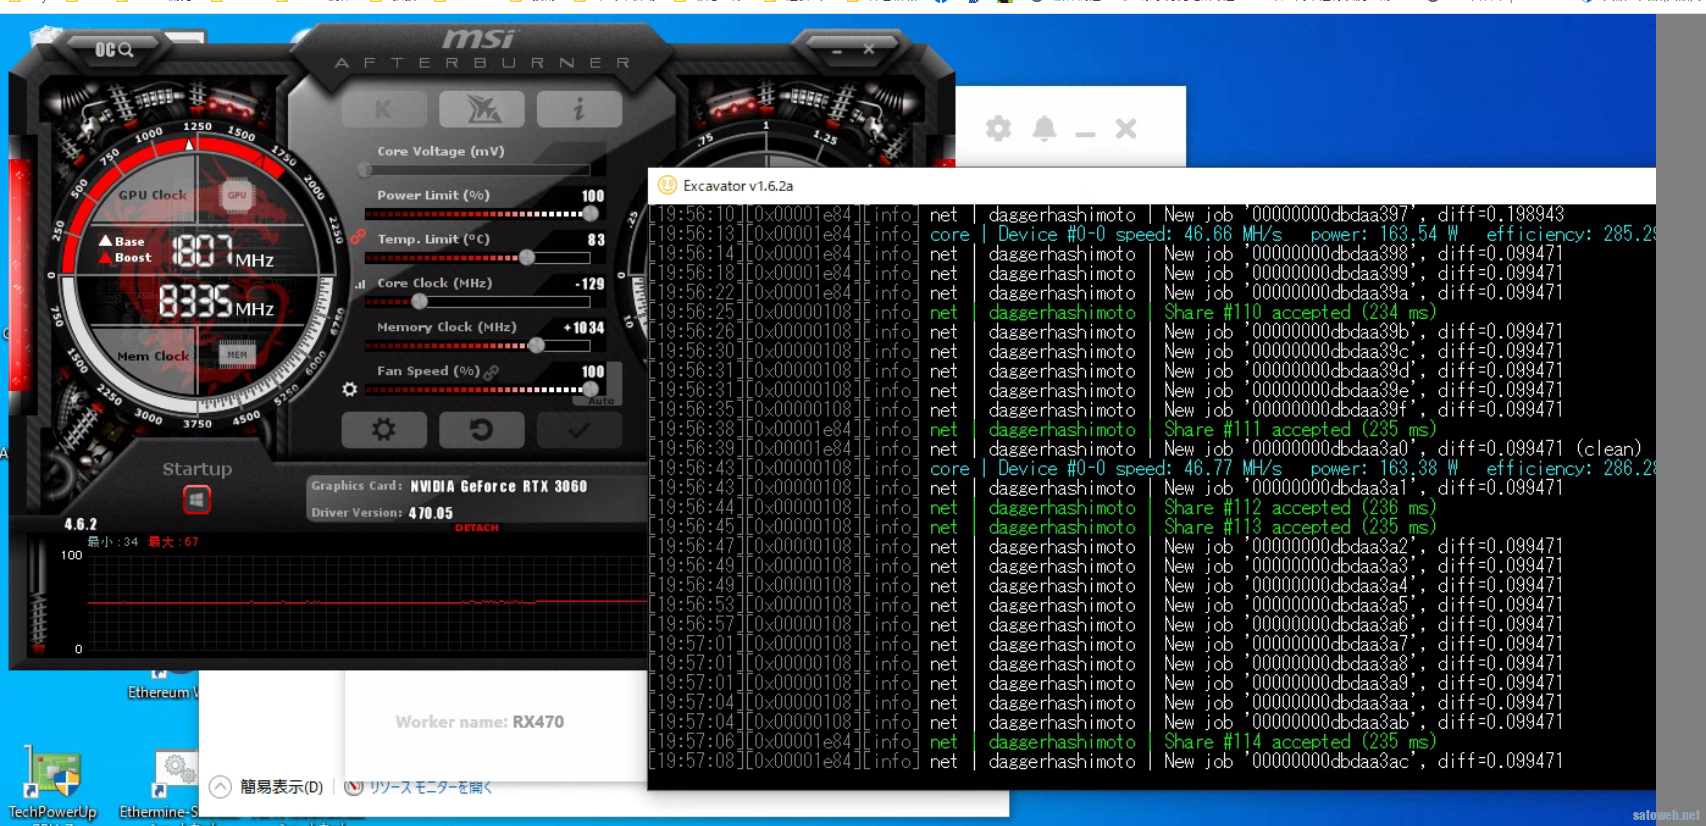Apply settings with the checkmark button
Viewport: 1706px width, 826px height.
pos(579,430)
